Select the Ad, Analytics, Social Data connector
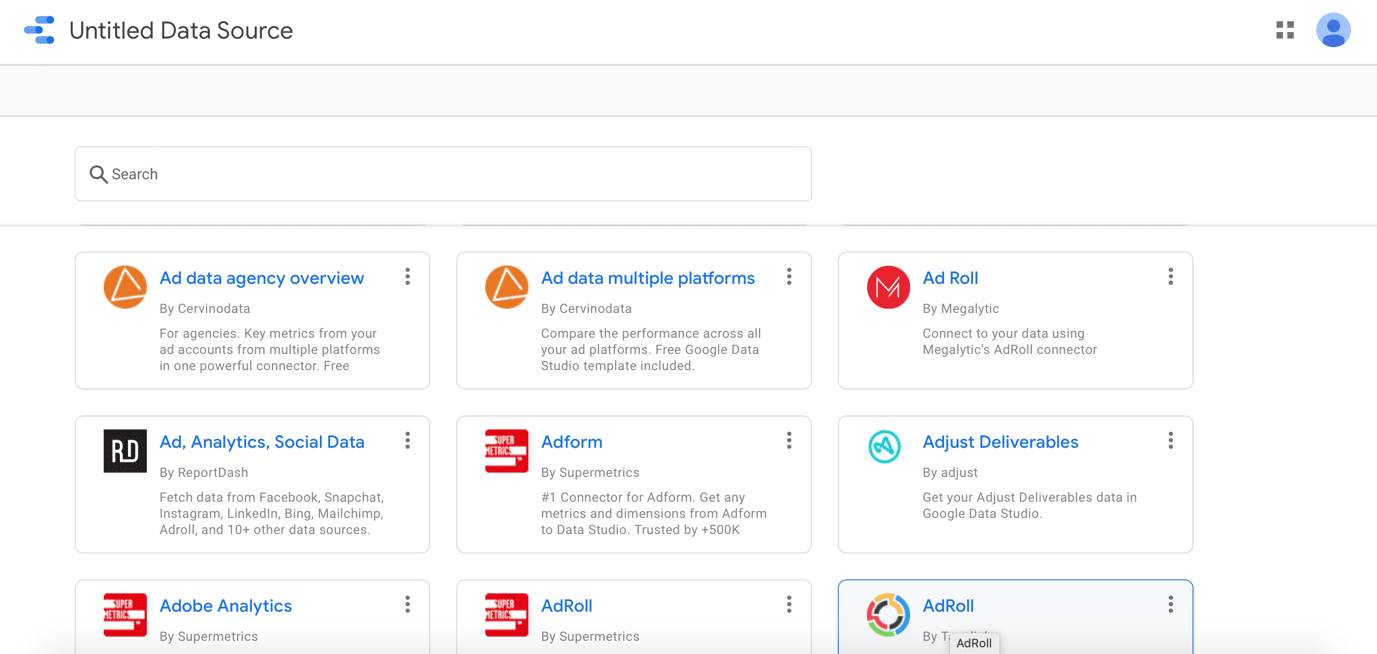Viewport: 1377px width, 654px height. click(262, 442)
